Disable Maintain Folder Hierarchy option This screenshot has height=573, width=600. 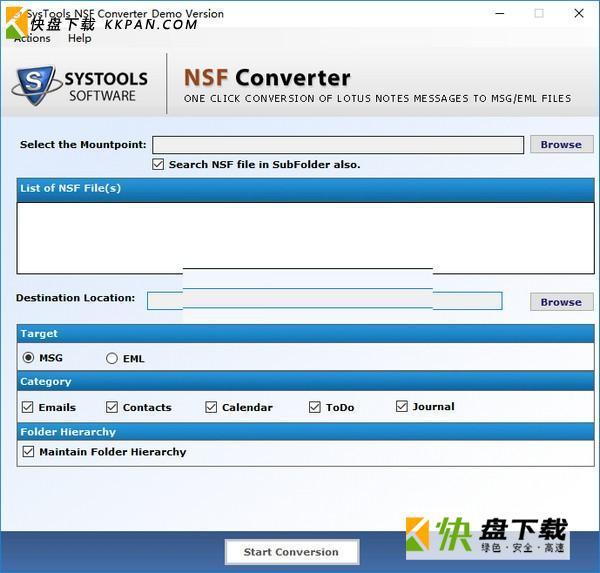coord(28,452)
